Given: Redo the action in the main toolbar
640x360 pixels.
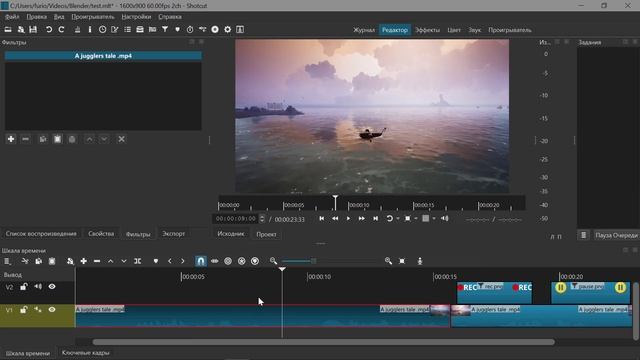Looking at the screenshot, I should (61, 29).
